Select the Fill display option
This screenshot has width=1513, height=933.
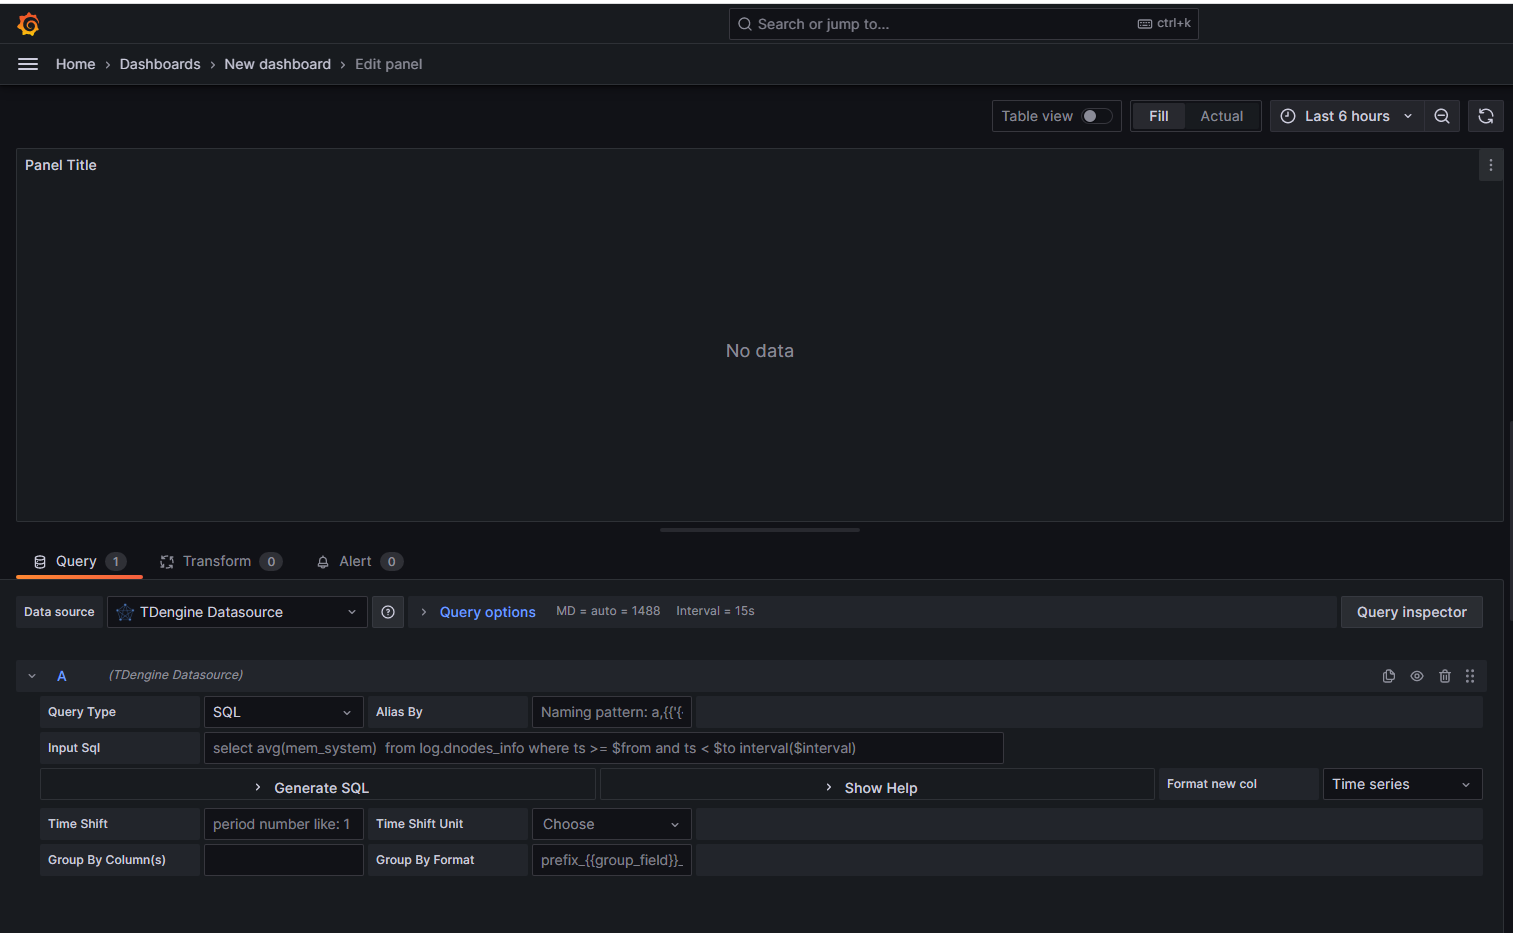(x=1159, y=116)
